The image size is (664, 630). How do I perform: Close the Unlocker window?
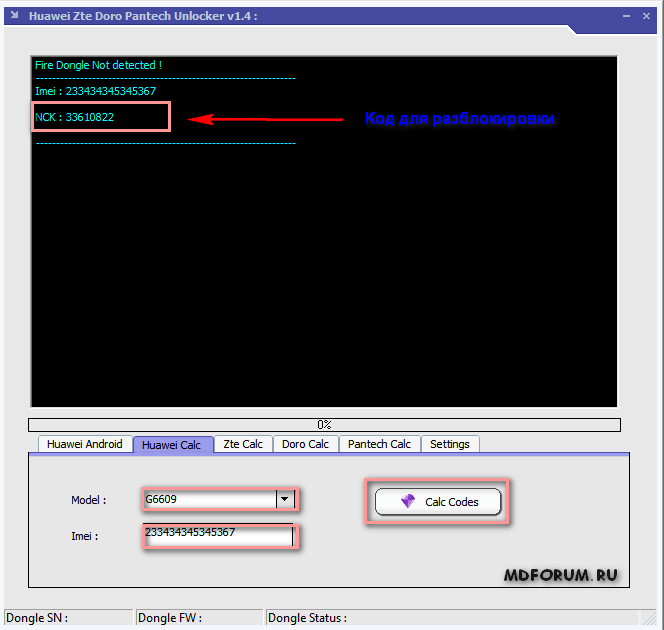click(649, 16)
